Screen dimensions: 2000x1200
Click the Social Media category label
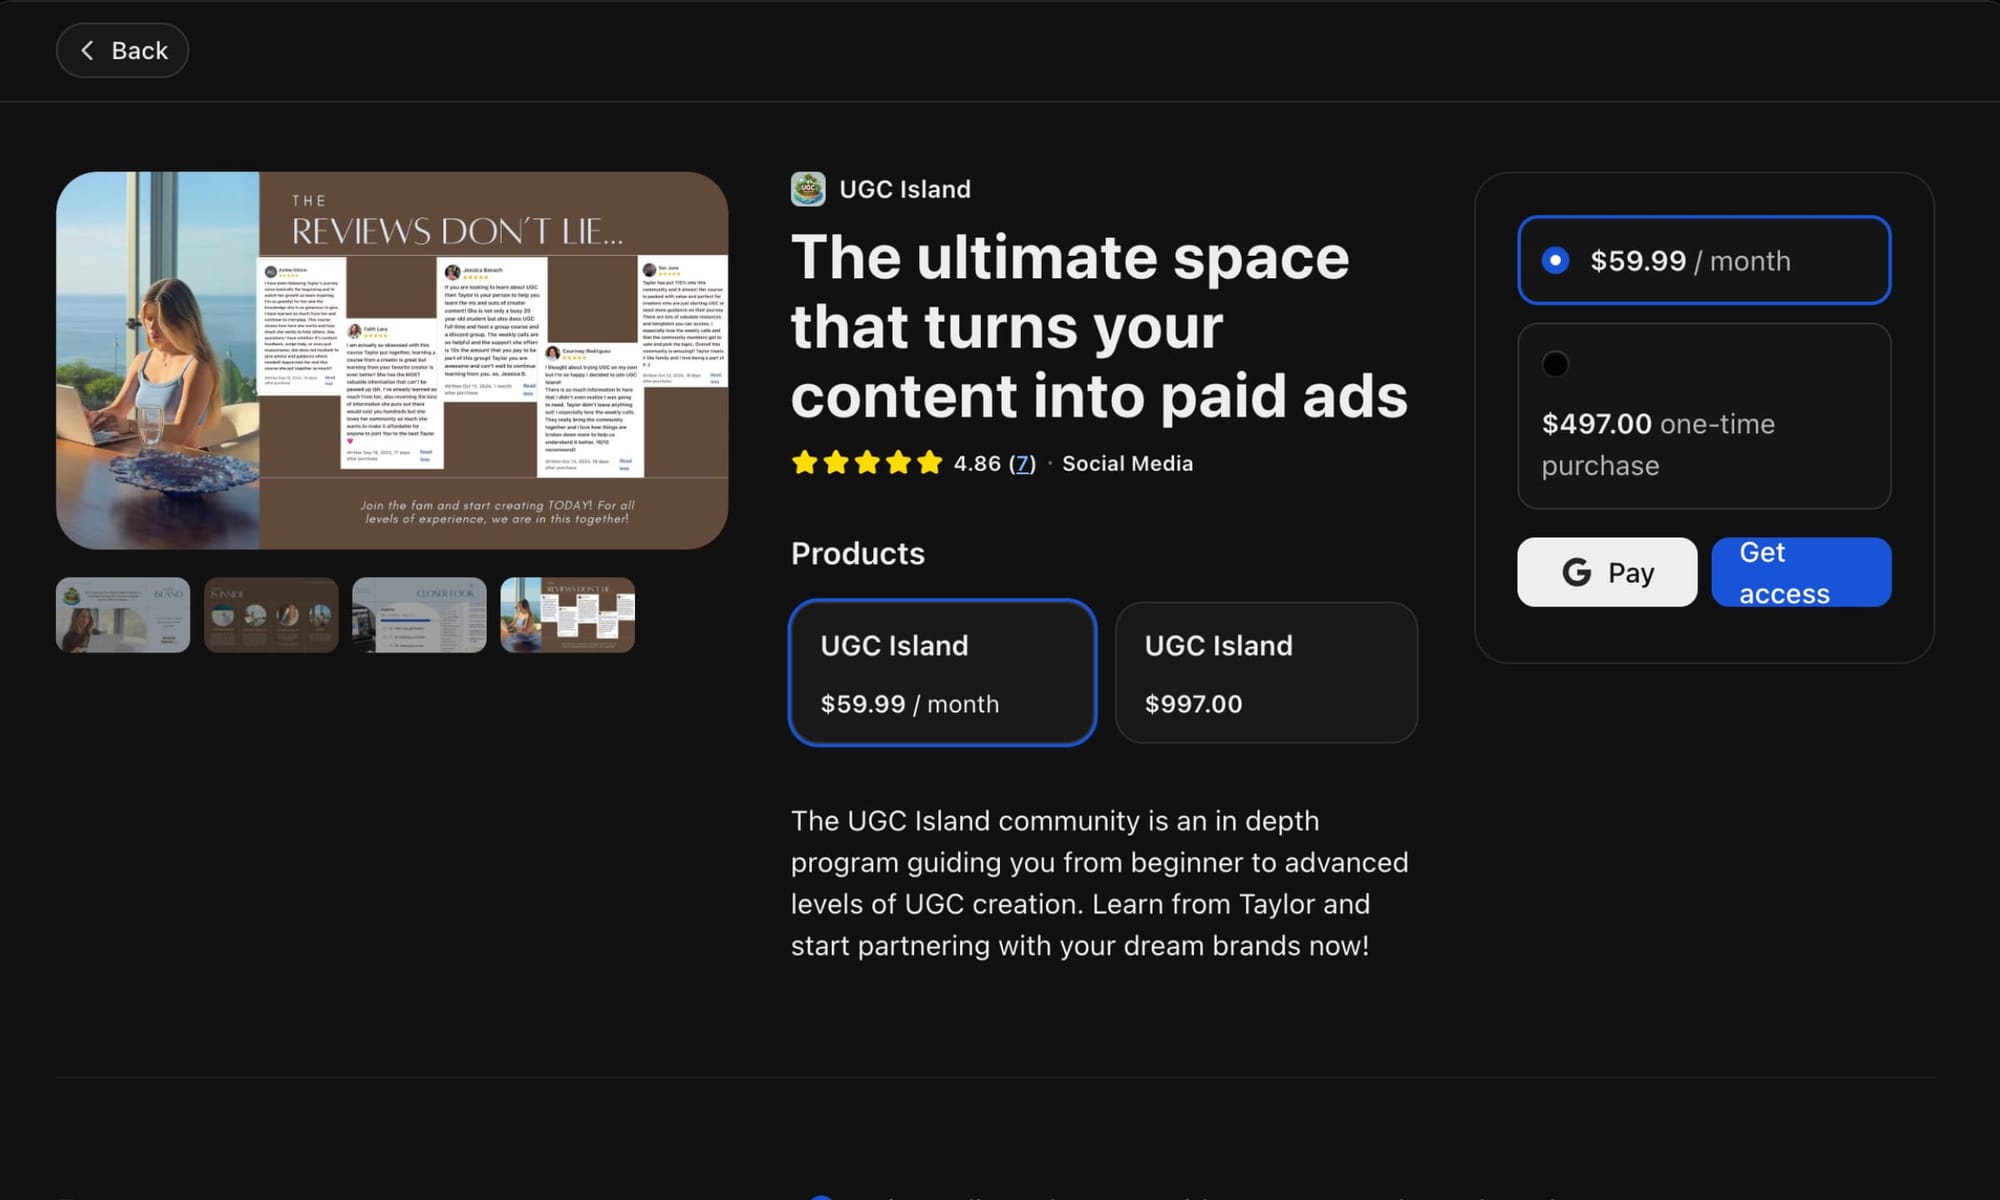pos(1127,464)
